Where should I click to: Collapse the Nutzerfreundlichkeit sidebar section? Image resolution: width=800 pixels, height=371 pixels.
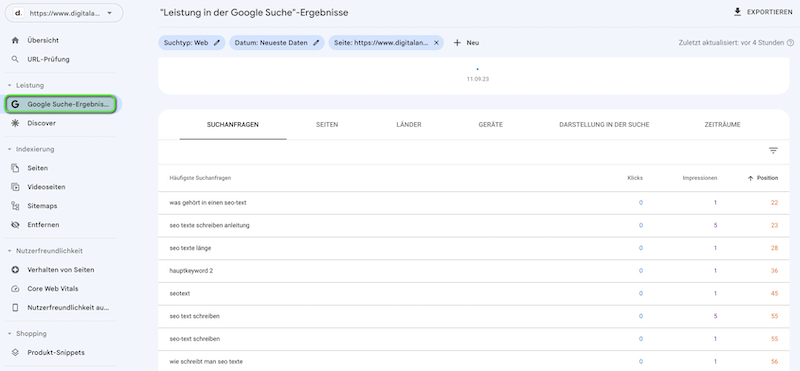click(x=9, y=251)
